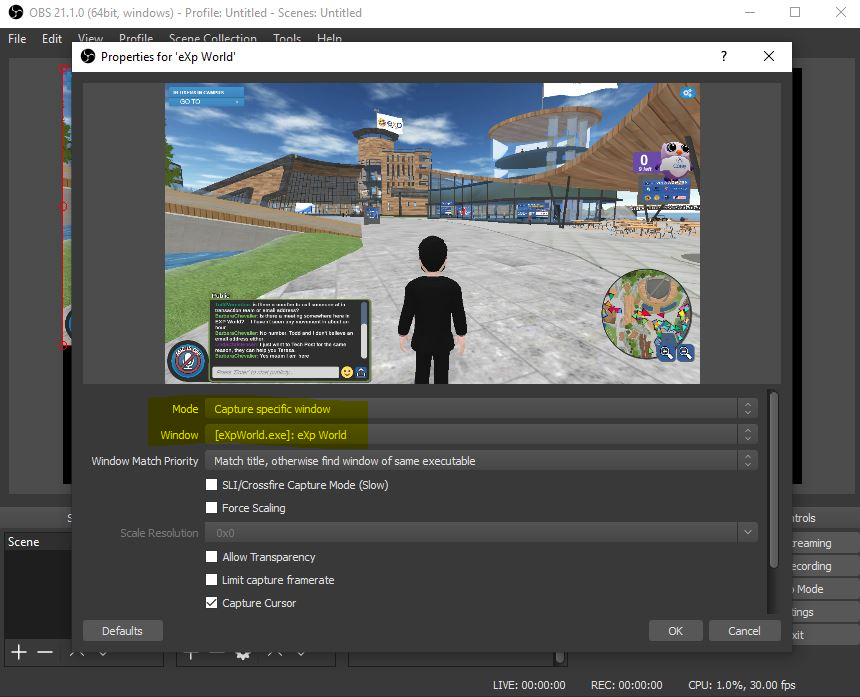Click the help question mark in Properties dialog
This screenshot has width=860, height=697.
point(724,56)
